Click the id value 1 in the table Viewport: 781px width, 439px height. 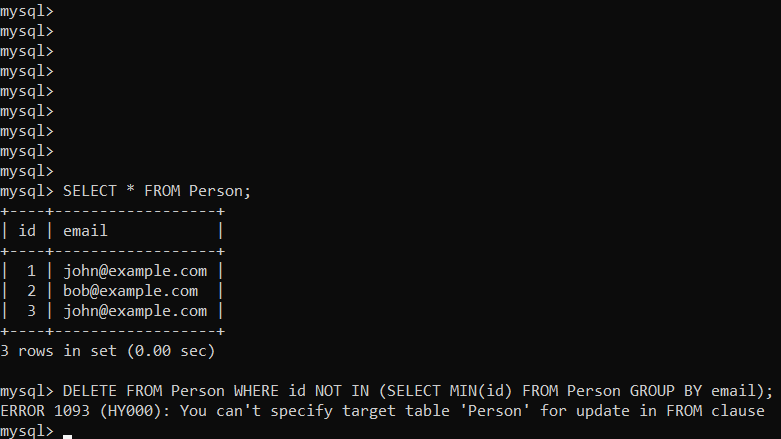coord(32,271)
